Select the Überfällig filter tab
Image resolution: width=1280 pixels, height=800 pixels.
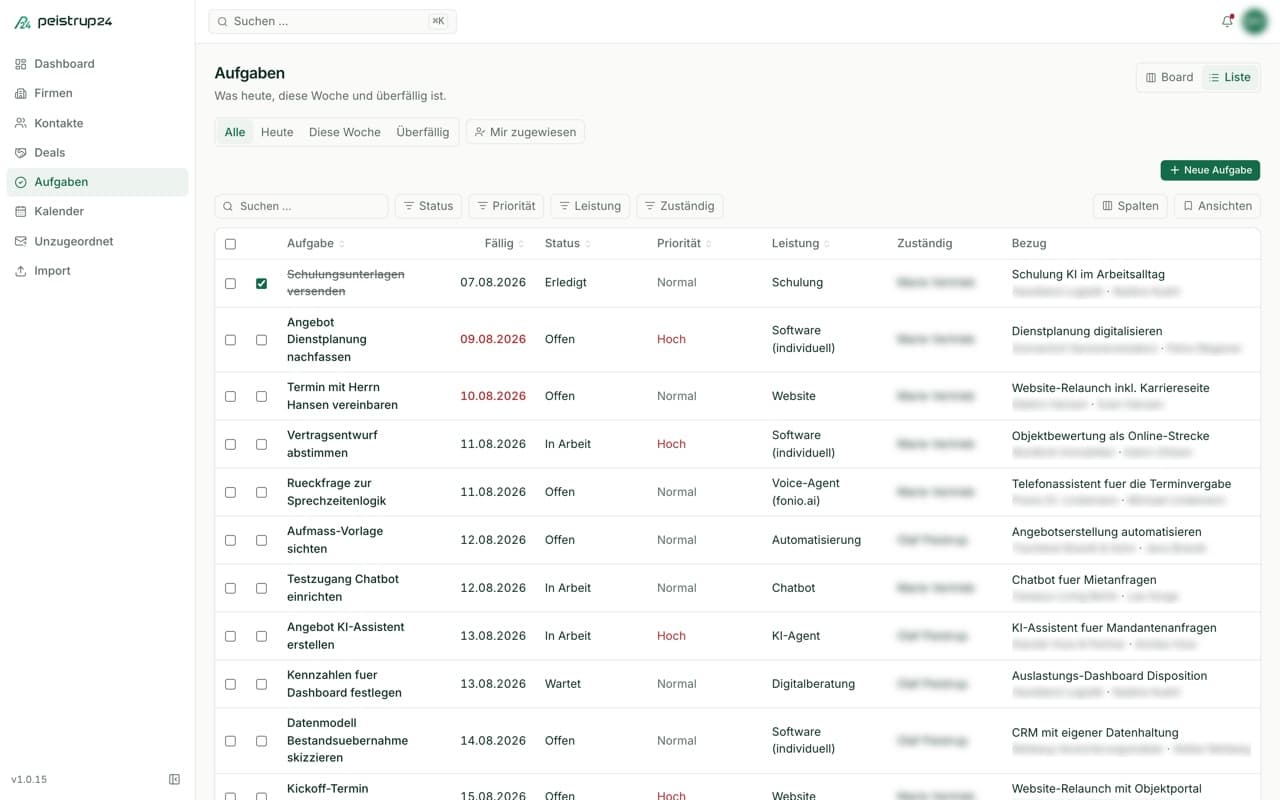click(423, 132)
